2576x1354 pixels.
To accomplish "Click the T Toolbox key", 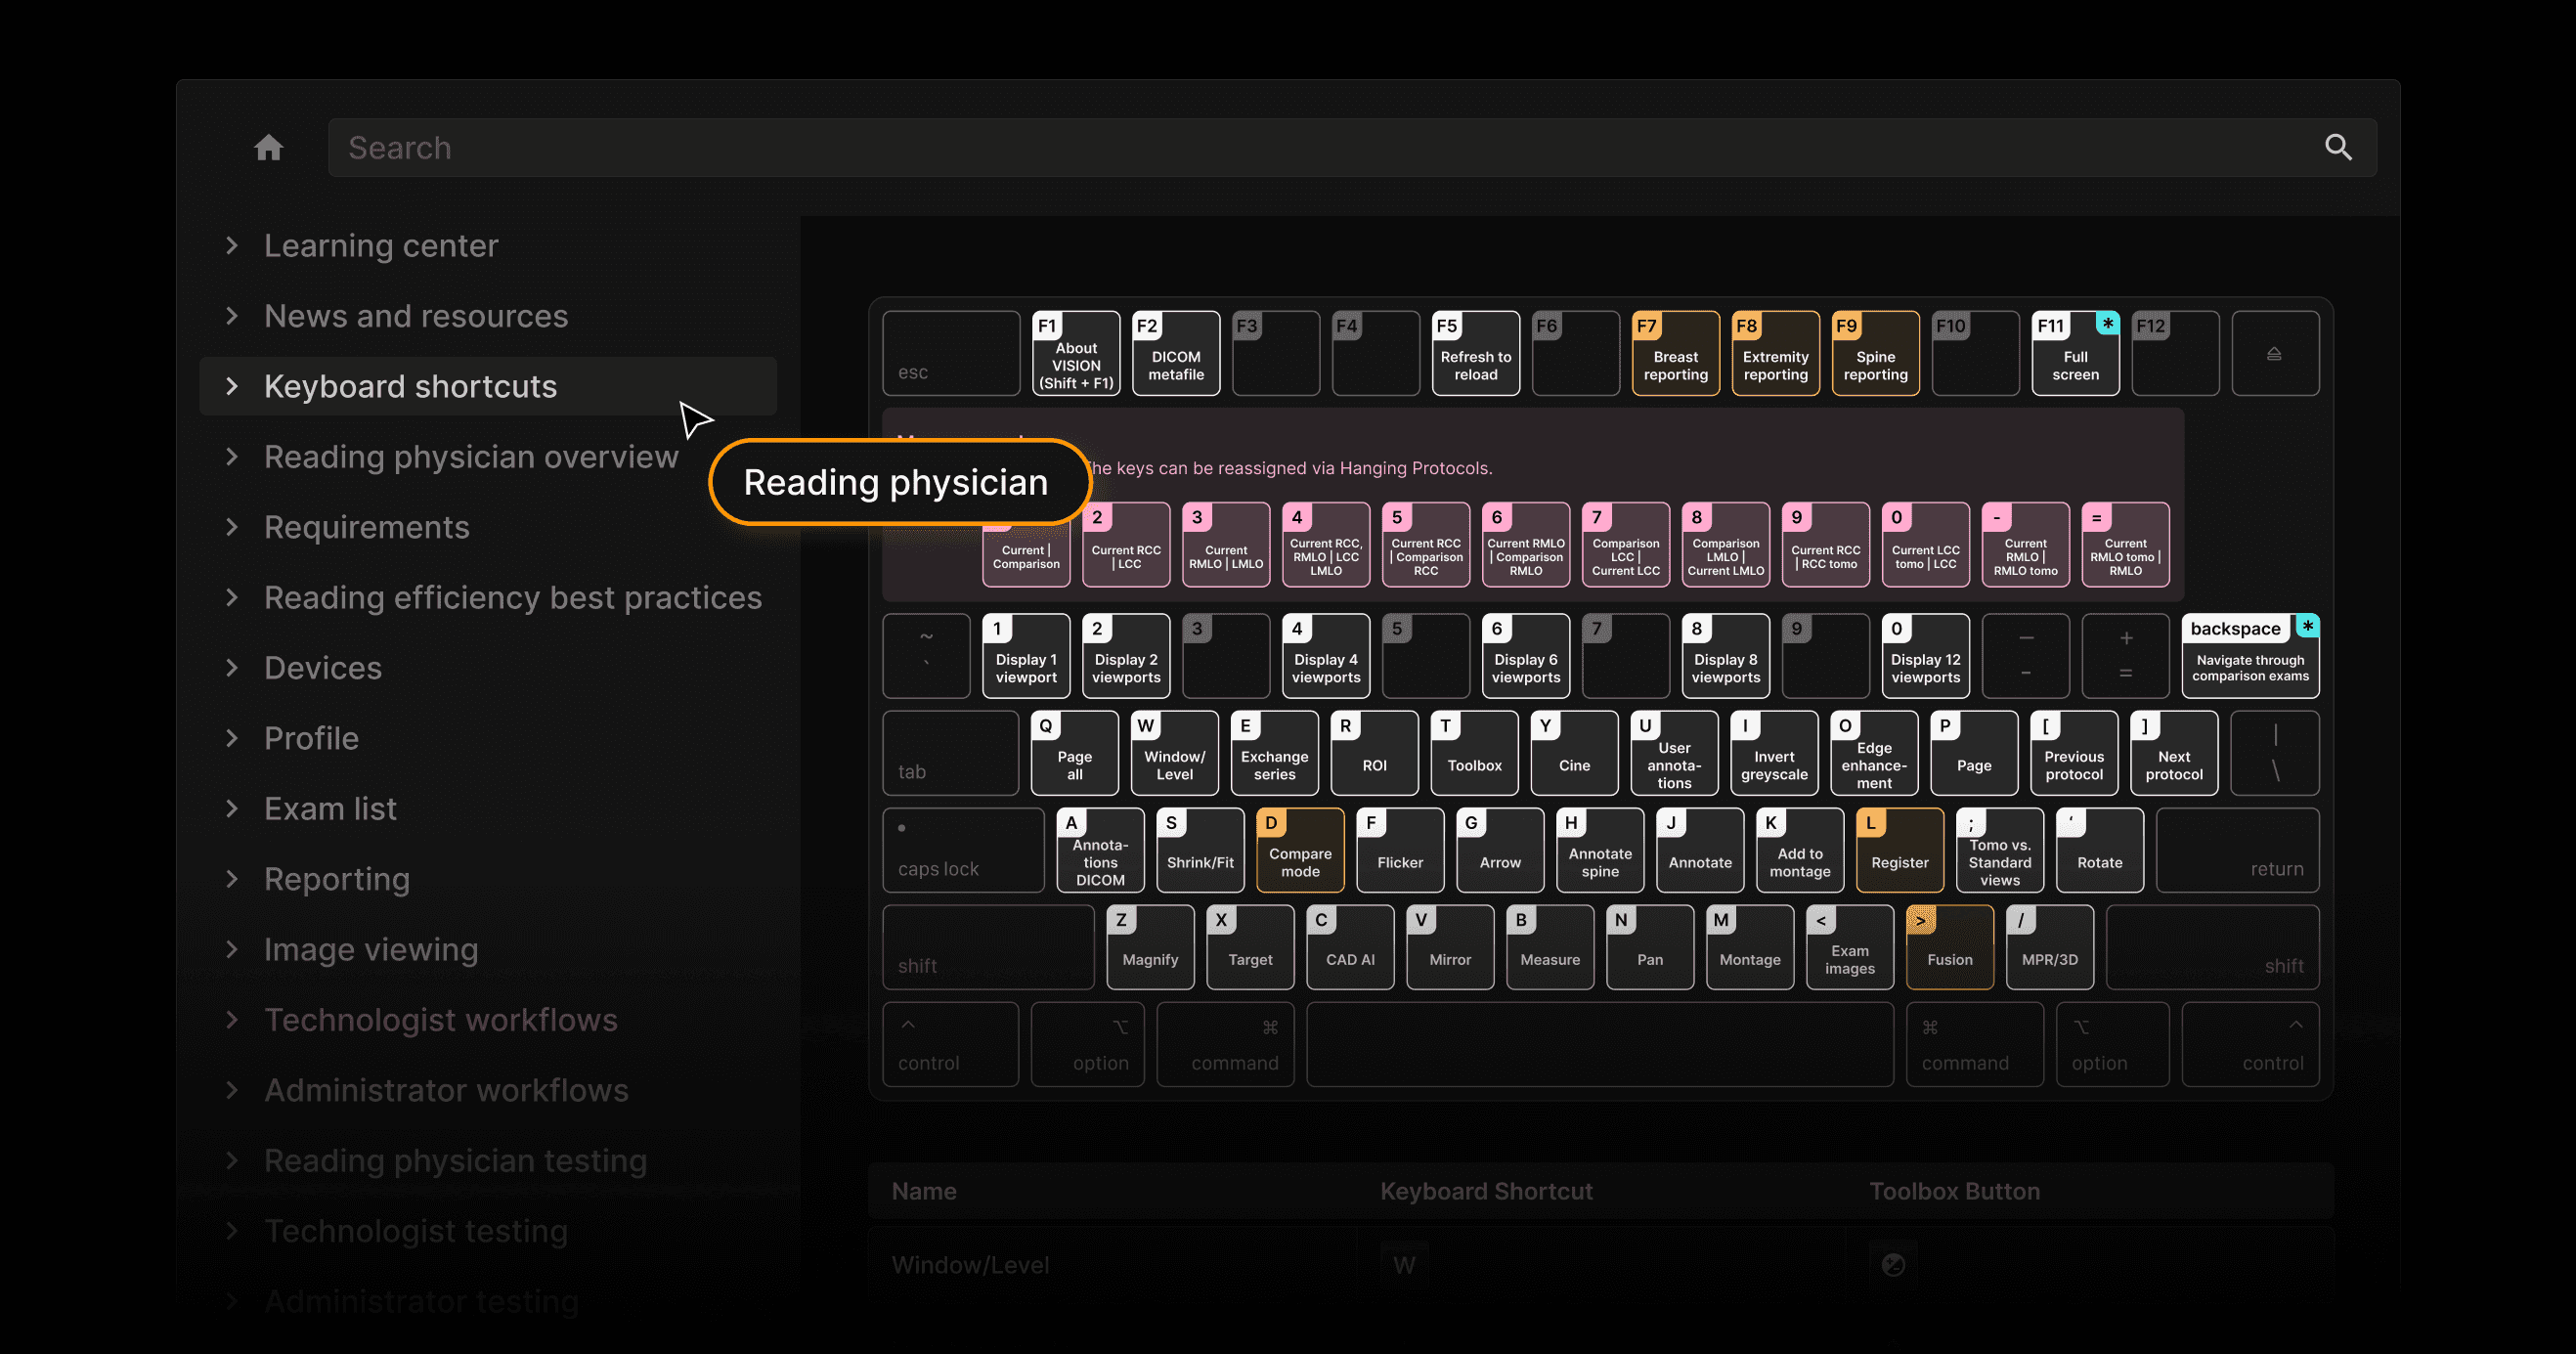I will 1474,754.
